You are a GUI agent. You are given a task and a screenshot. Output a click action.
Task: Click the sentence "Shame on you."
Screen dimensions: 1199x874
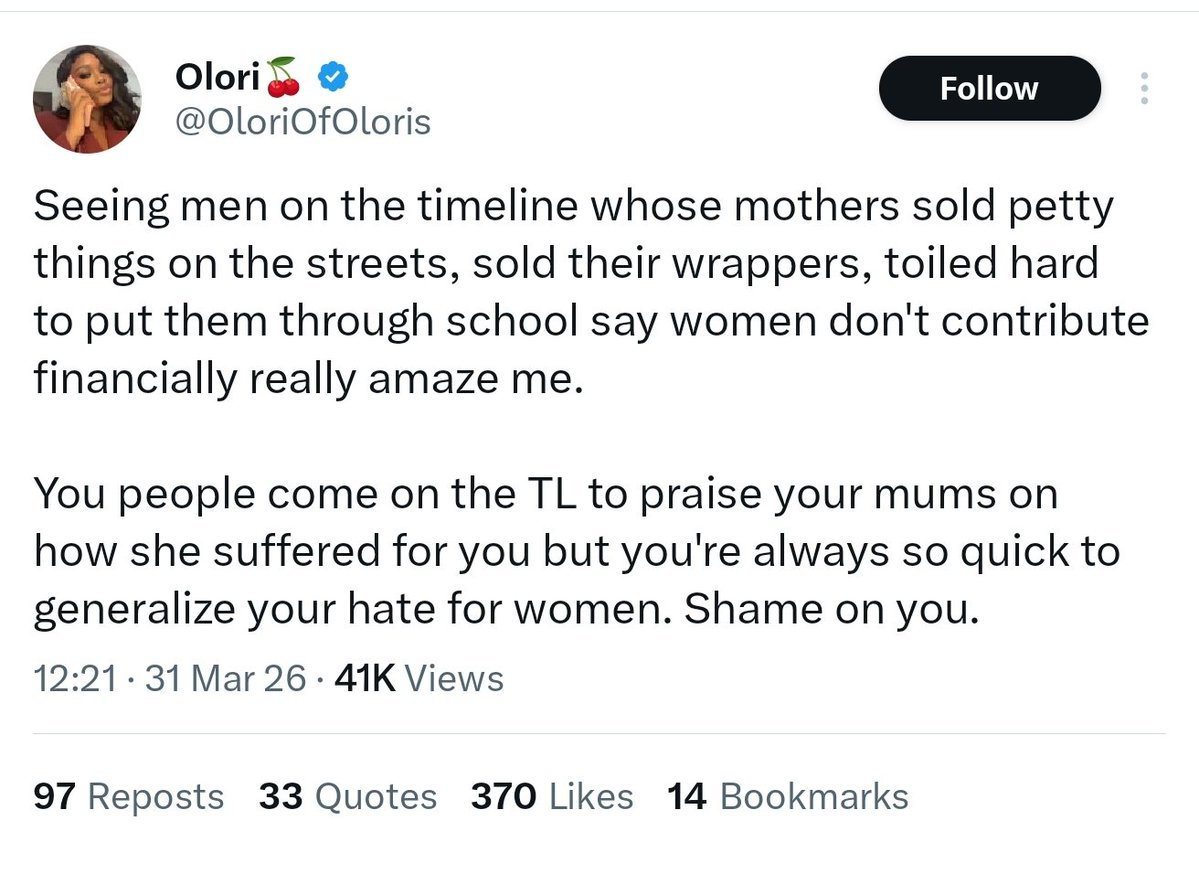(829, 610)
